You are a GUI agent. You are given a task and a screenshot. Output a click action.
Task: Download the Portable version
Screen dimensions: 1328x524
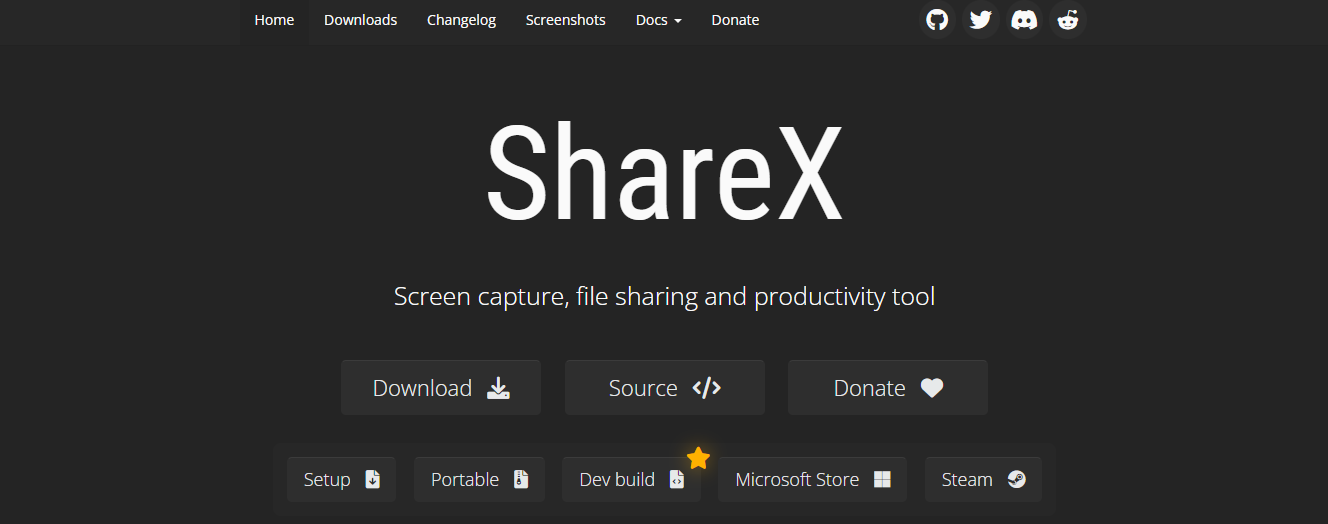(479, 480)
